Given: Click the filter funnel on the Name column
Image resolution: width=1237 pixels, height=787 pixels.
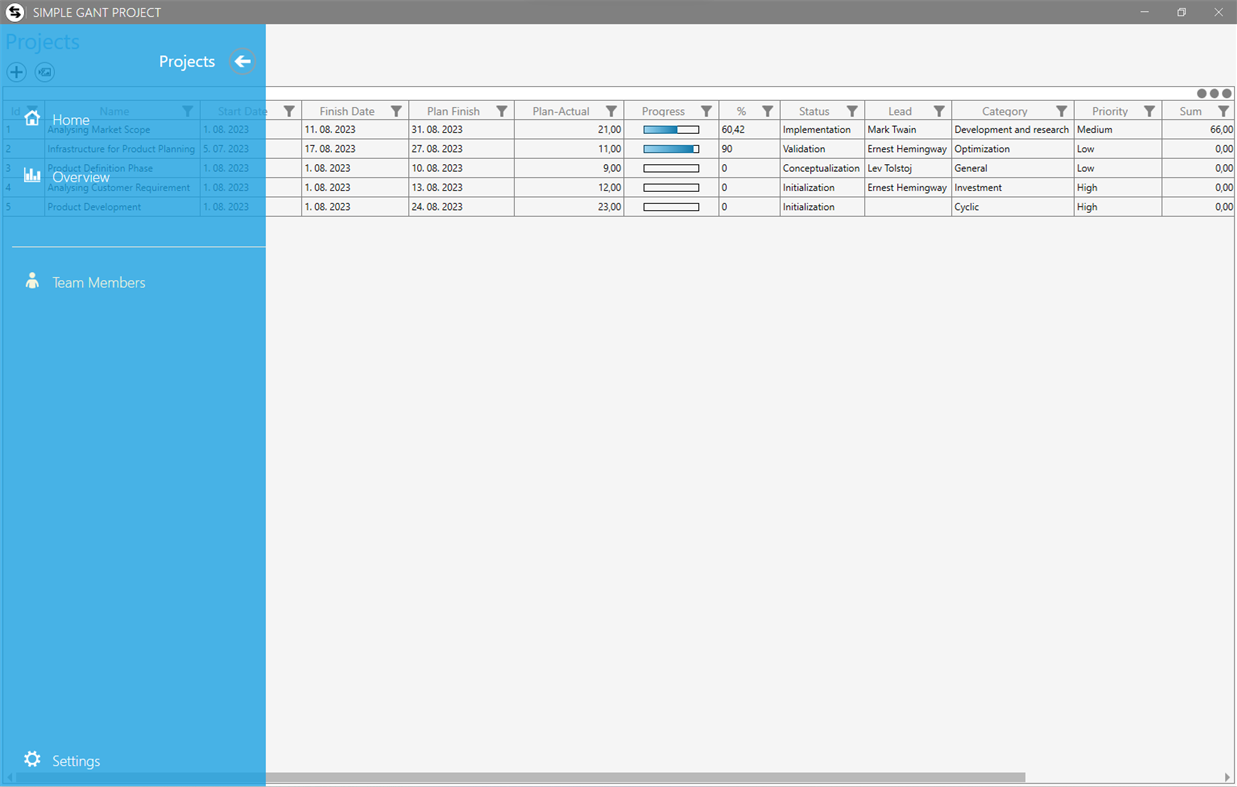Looking at the screenshot, I should (188, 111).
